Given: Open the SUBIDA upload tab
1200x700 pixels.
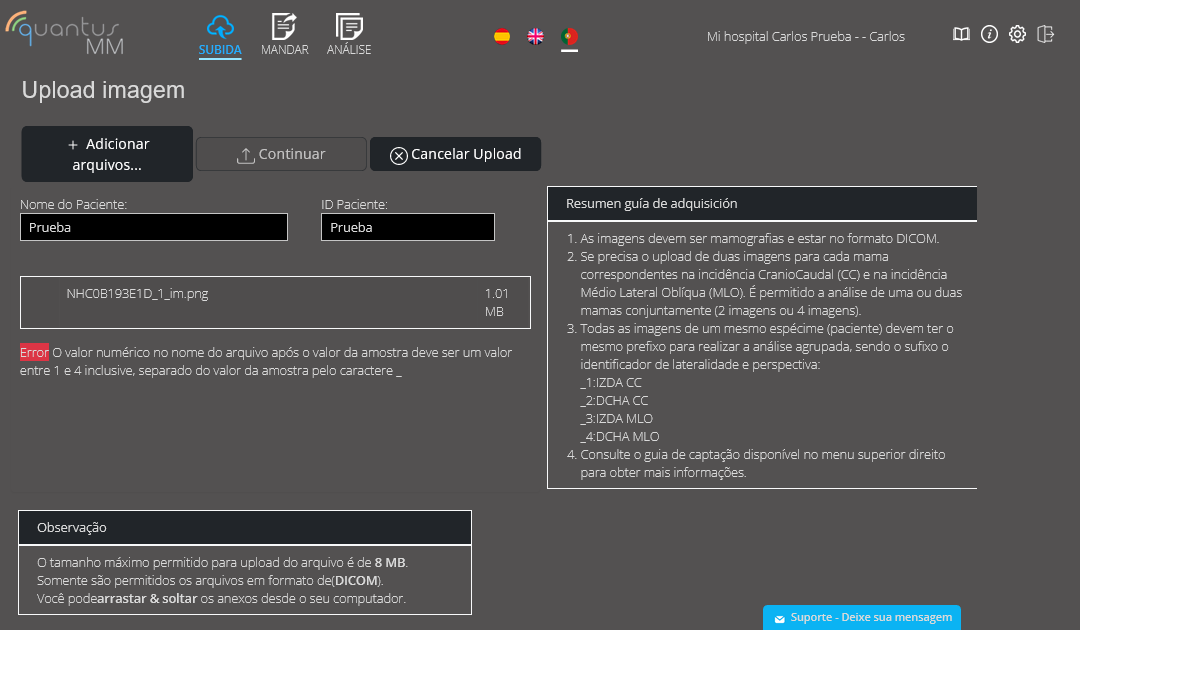Looking at the screenshot, I should pyautogui.click(x=220, y=36).
